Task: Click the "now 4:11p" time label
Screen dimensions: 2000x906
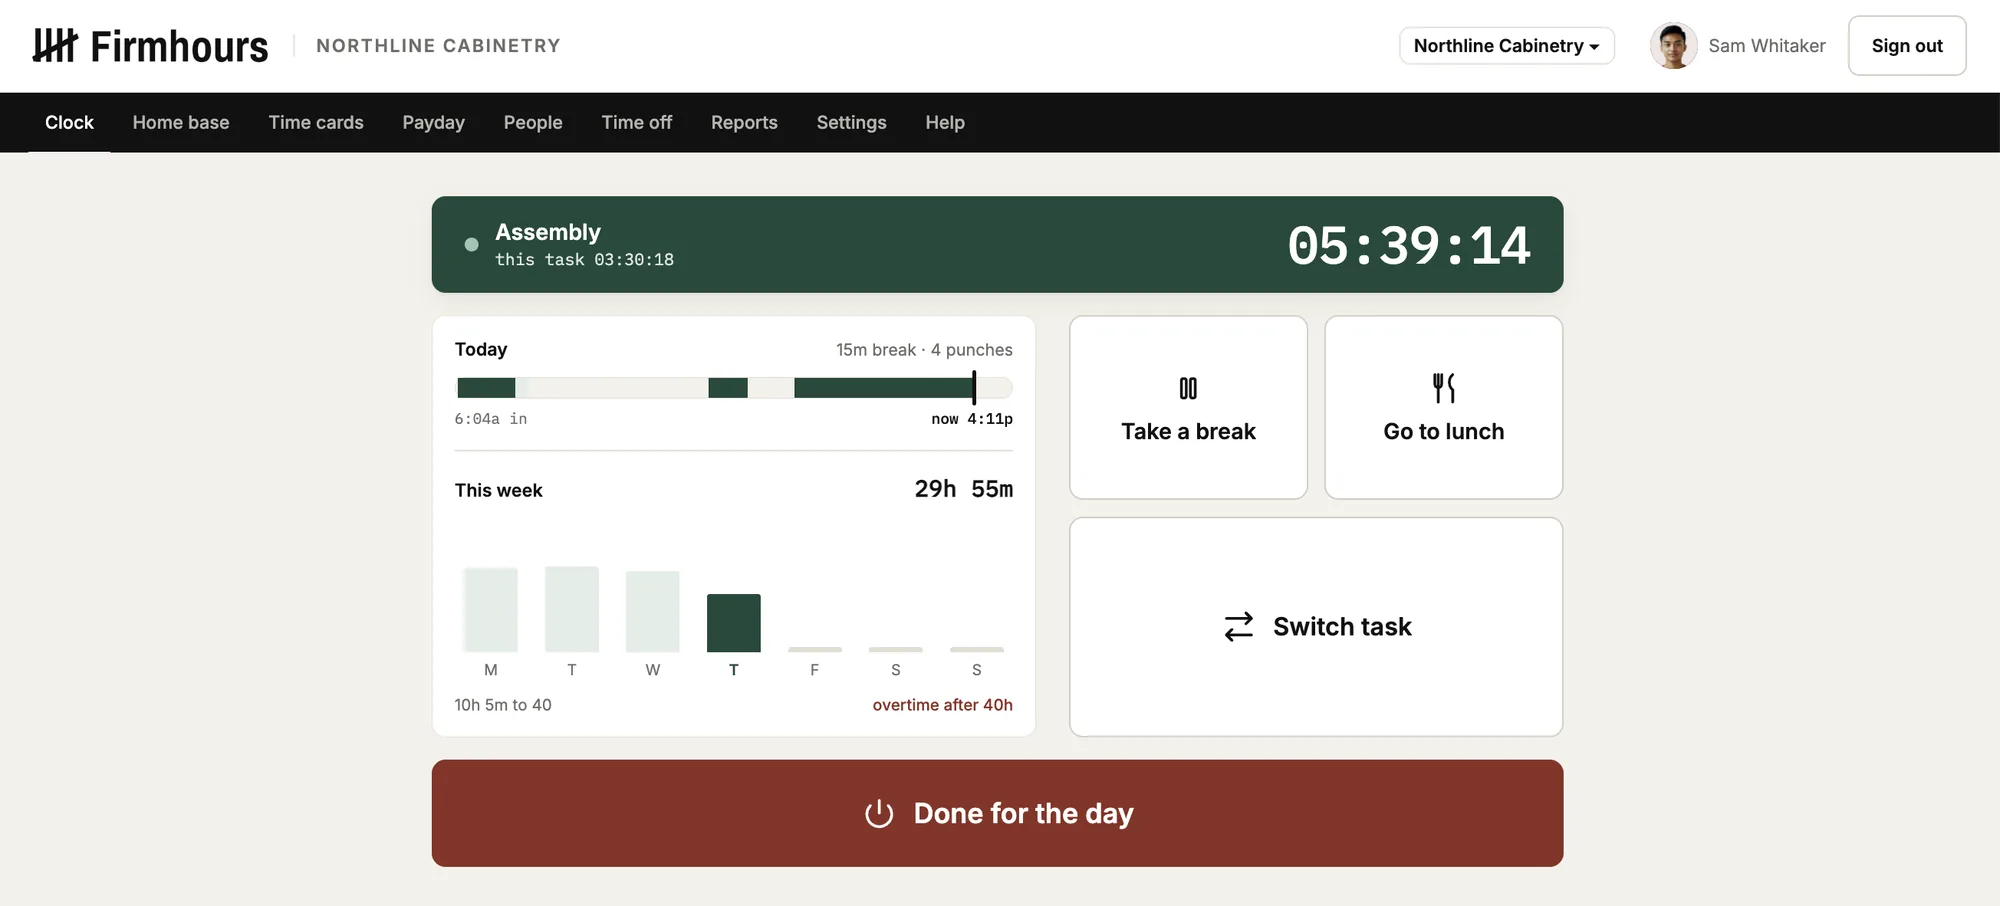Action: (x=972, y=419)
